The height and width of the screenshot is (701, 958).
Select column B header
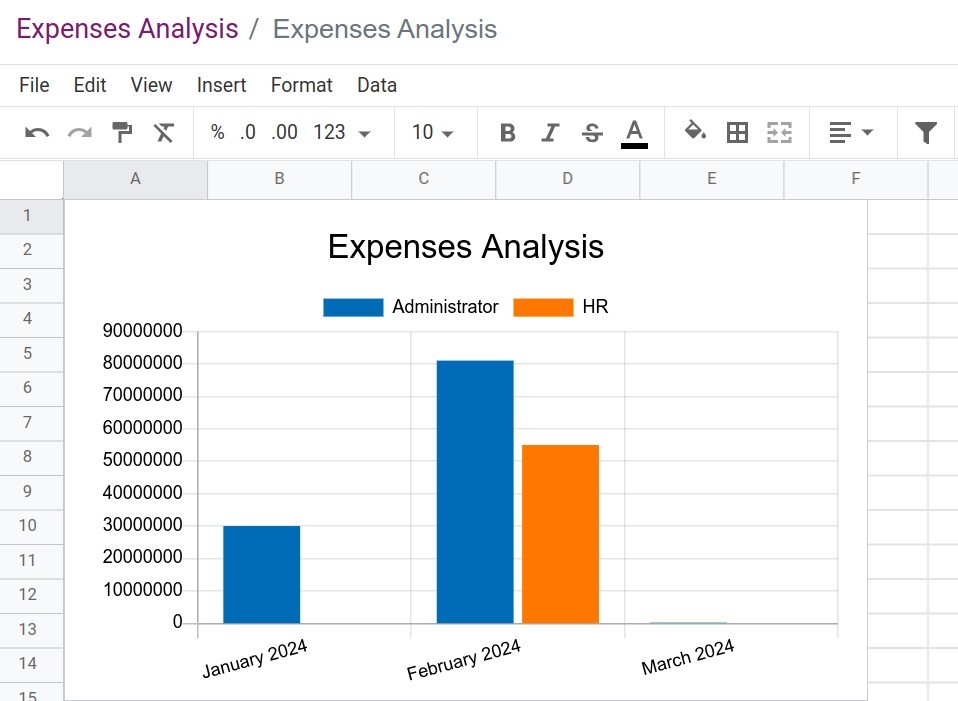click(280, 179)
